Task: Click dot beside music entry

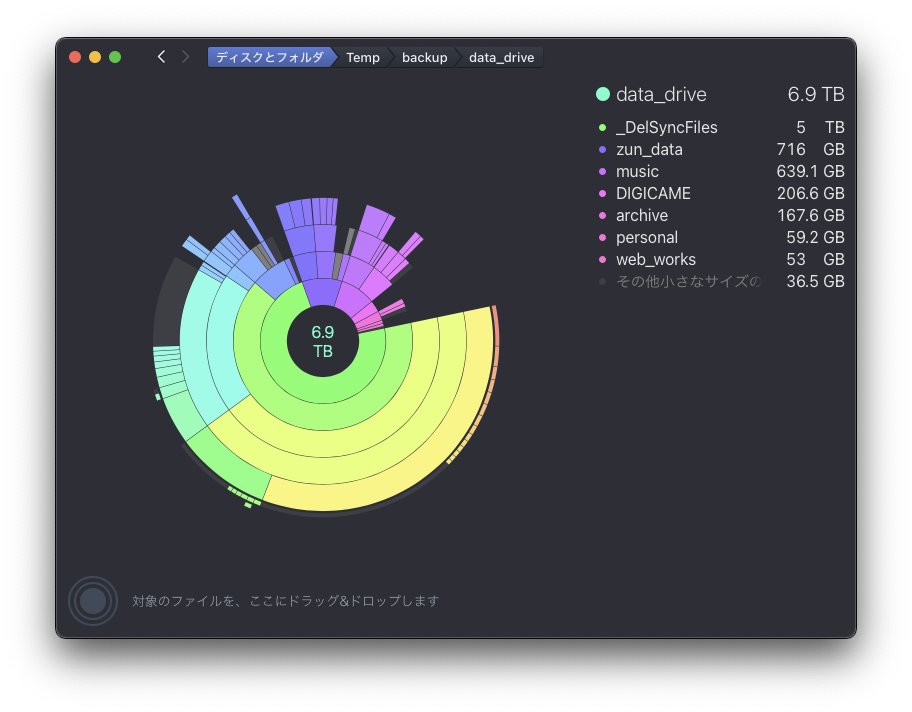Action: (603, 172)
